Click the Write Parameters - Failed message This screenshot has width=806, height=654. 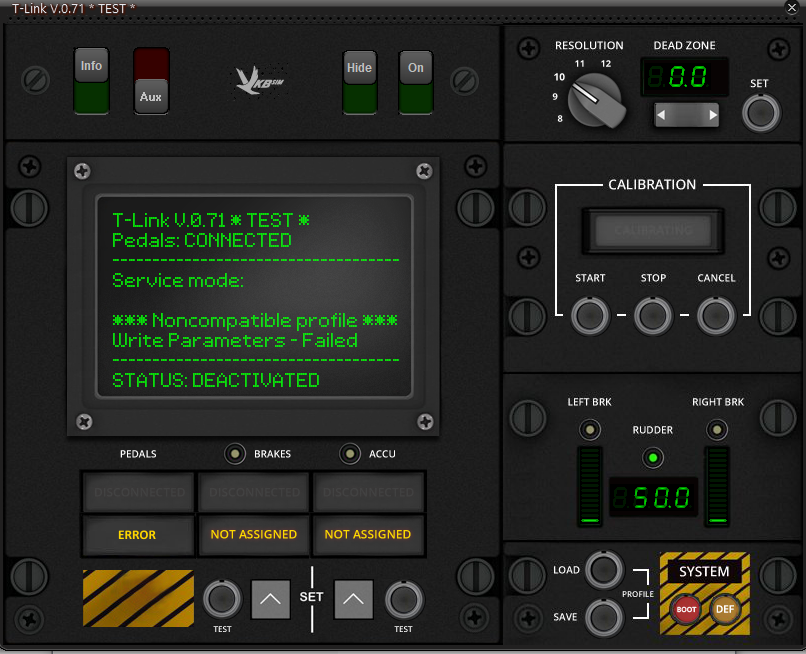(234, 340)
